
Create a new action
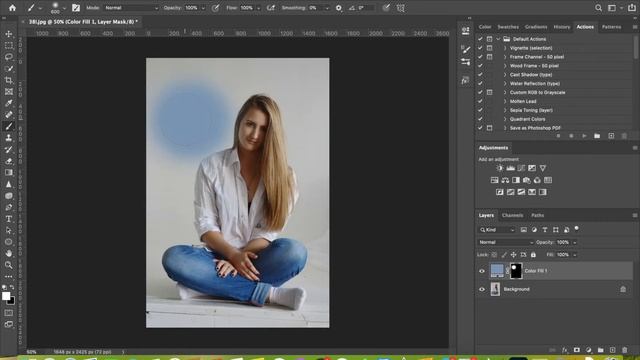(x=611, y=136)
